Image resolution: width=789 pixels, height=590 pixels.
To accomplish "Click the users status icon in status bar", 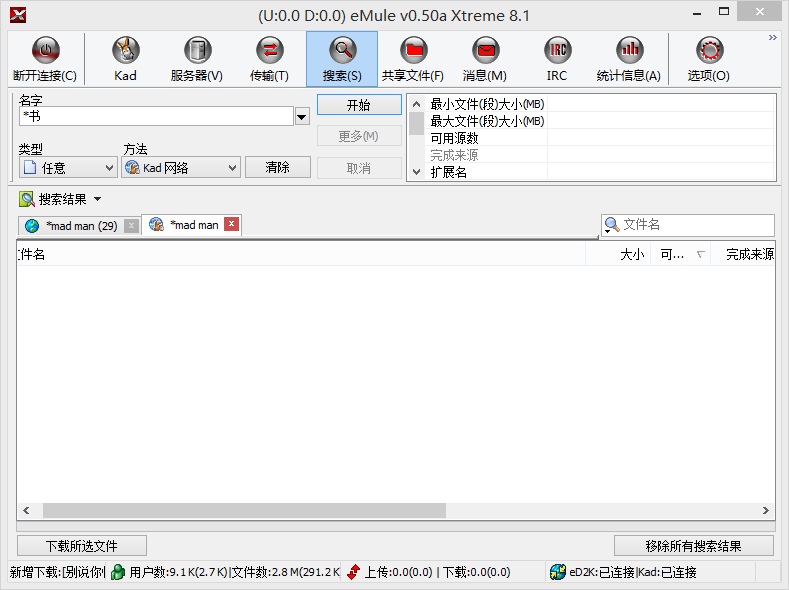I will [118, 572].
